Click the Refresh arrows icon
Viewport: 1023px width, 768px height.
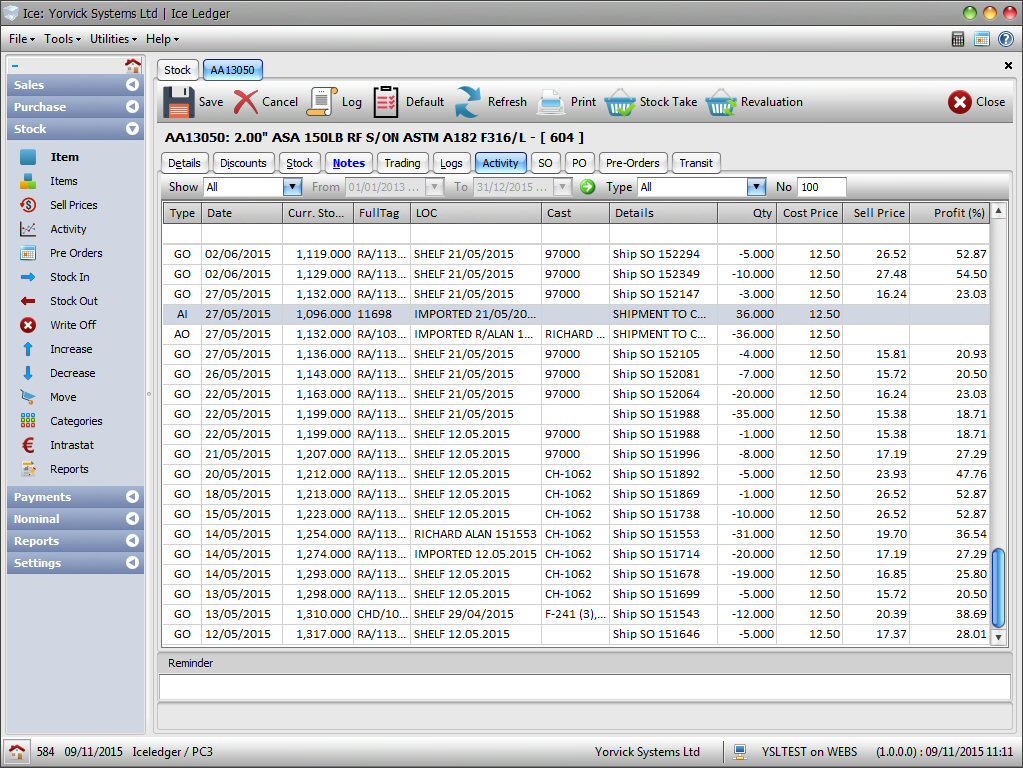[x=468, y=102]
